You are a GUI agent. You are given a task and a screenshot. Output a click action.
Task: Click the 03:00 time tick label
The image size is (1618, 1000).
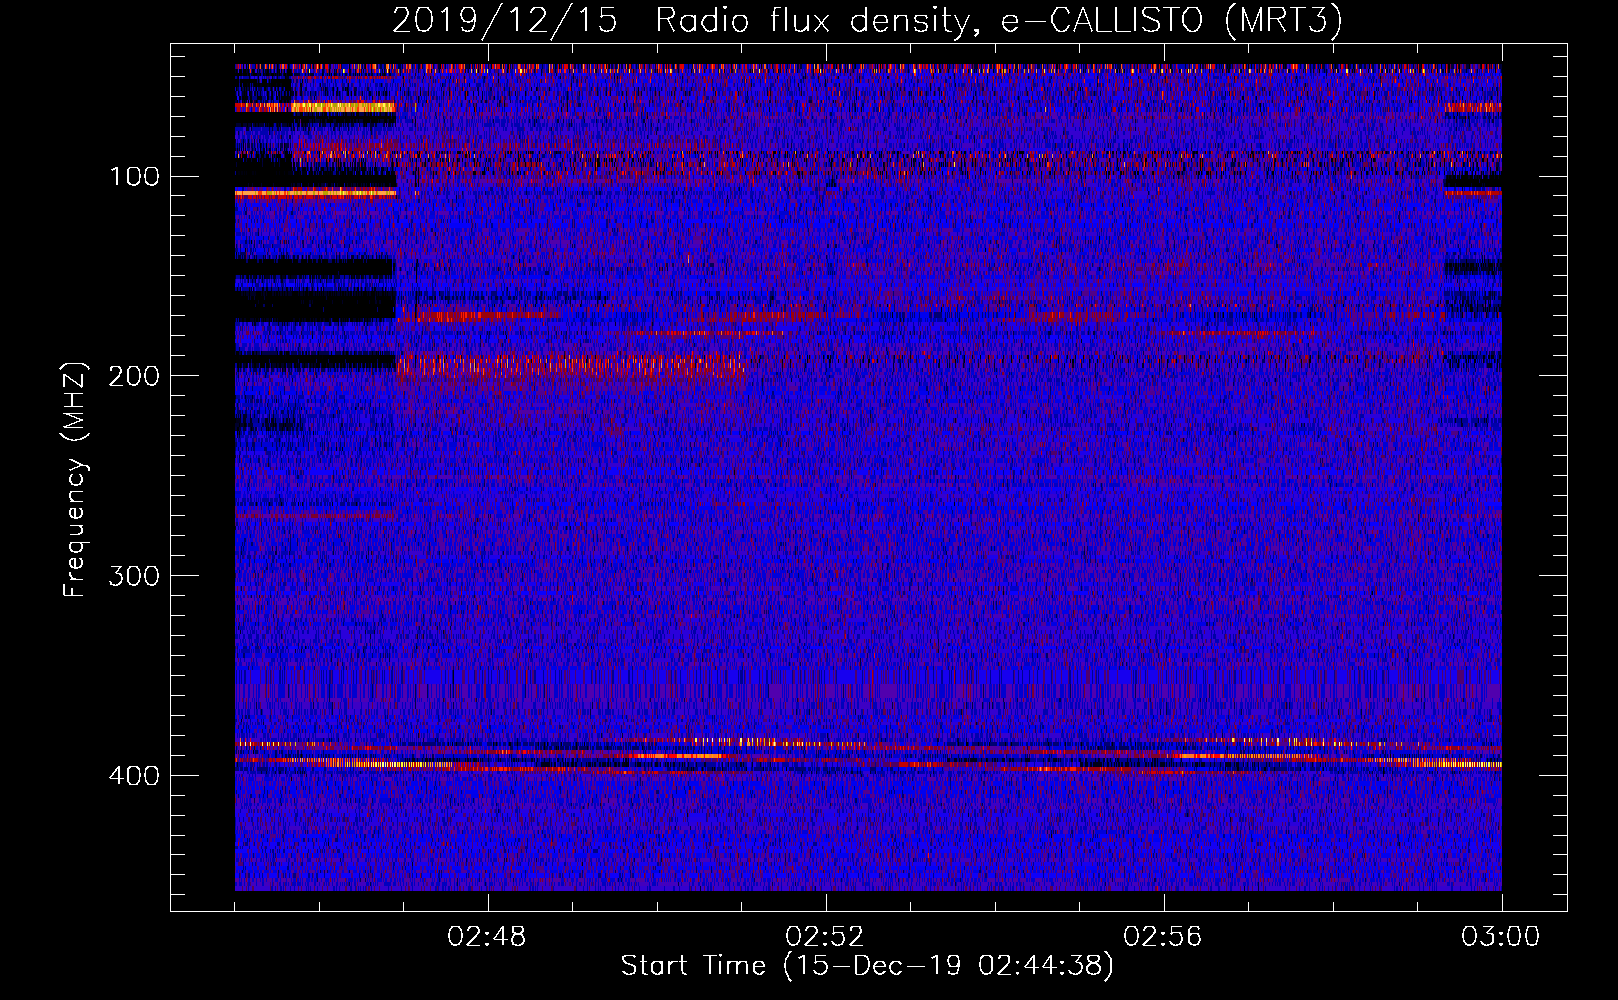tap(1501, 937)
